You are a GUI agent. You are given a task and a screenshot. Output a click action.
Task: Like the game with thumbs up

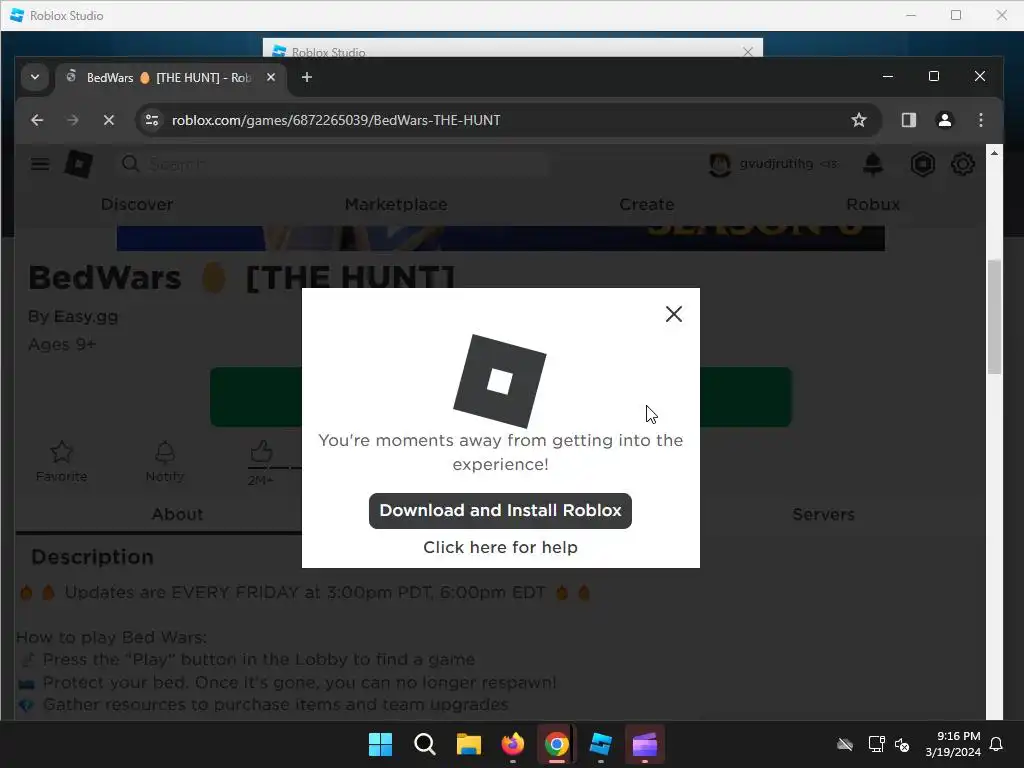[x=261, y=451]
